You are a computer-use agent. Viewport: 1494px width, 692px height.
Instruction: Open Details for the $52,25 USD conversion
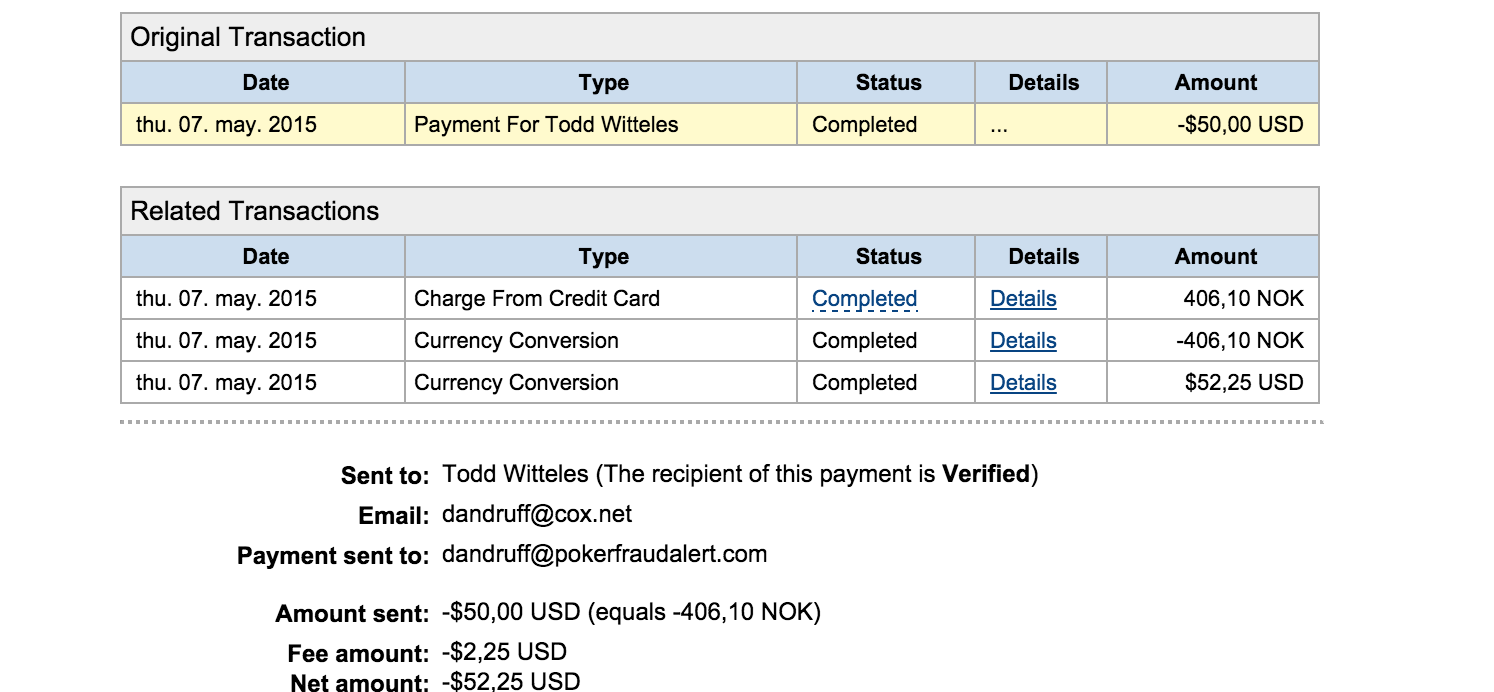coord(1022,383)
